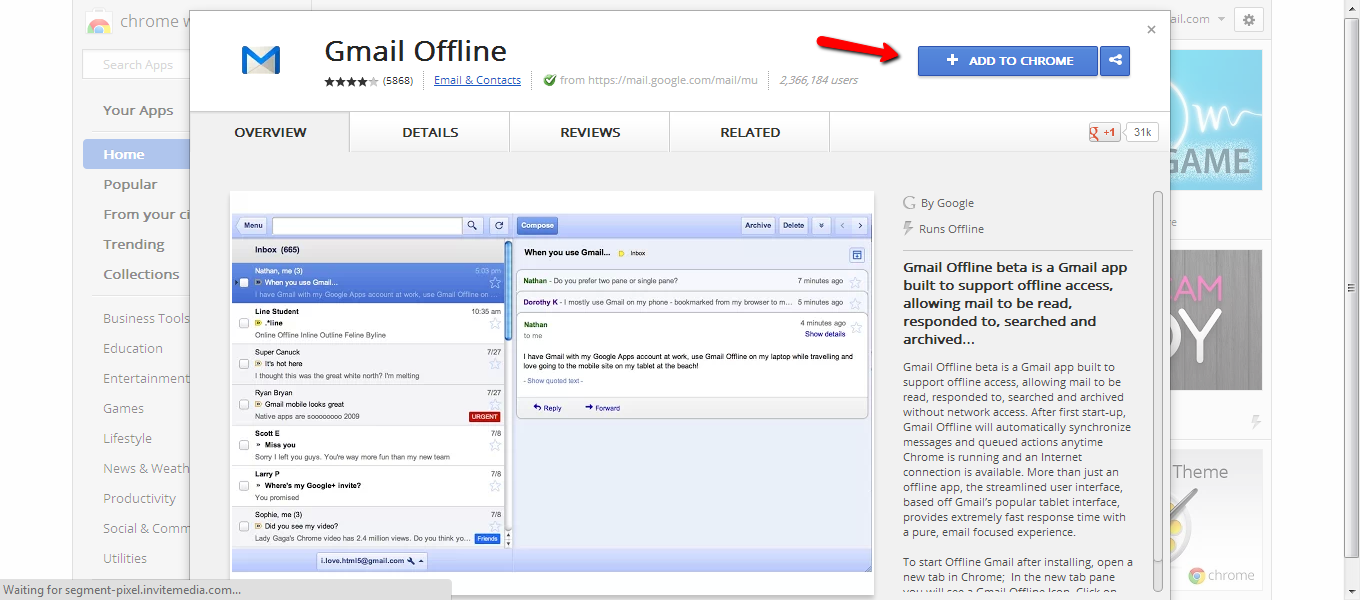Click the green verified checkmark icon
The height and width of the screenshot is (600, 1360).
click(549, 80)
